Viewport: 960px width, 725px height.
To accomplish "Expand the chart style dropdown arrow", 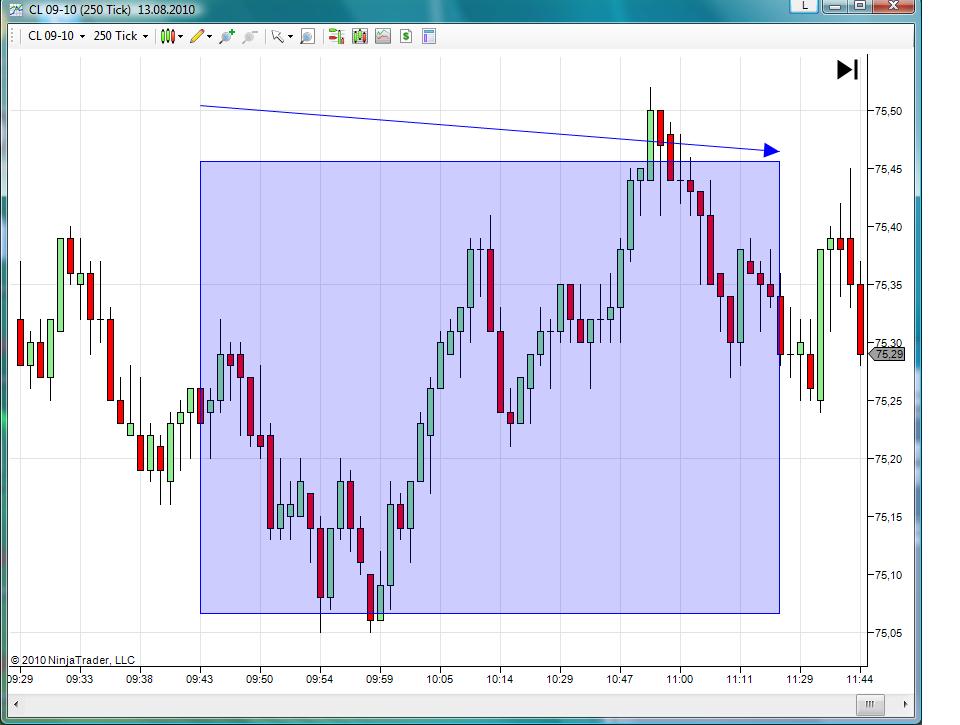I will coord(181,37).
